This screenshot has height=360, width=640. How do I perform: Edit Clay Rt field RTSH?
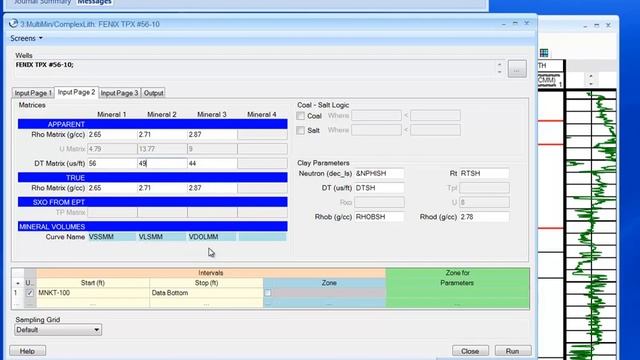coord(484,173)
